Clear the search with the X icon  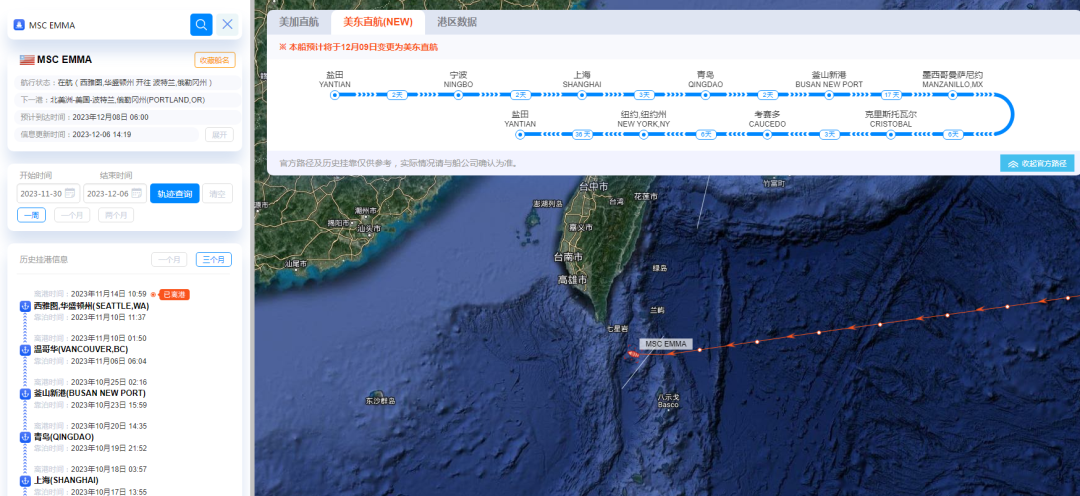pyautogui.click(x=228, y=24)
